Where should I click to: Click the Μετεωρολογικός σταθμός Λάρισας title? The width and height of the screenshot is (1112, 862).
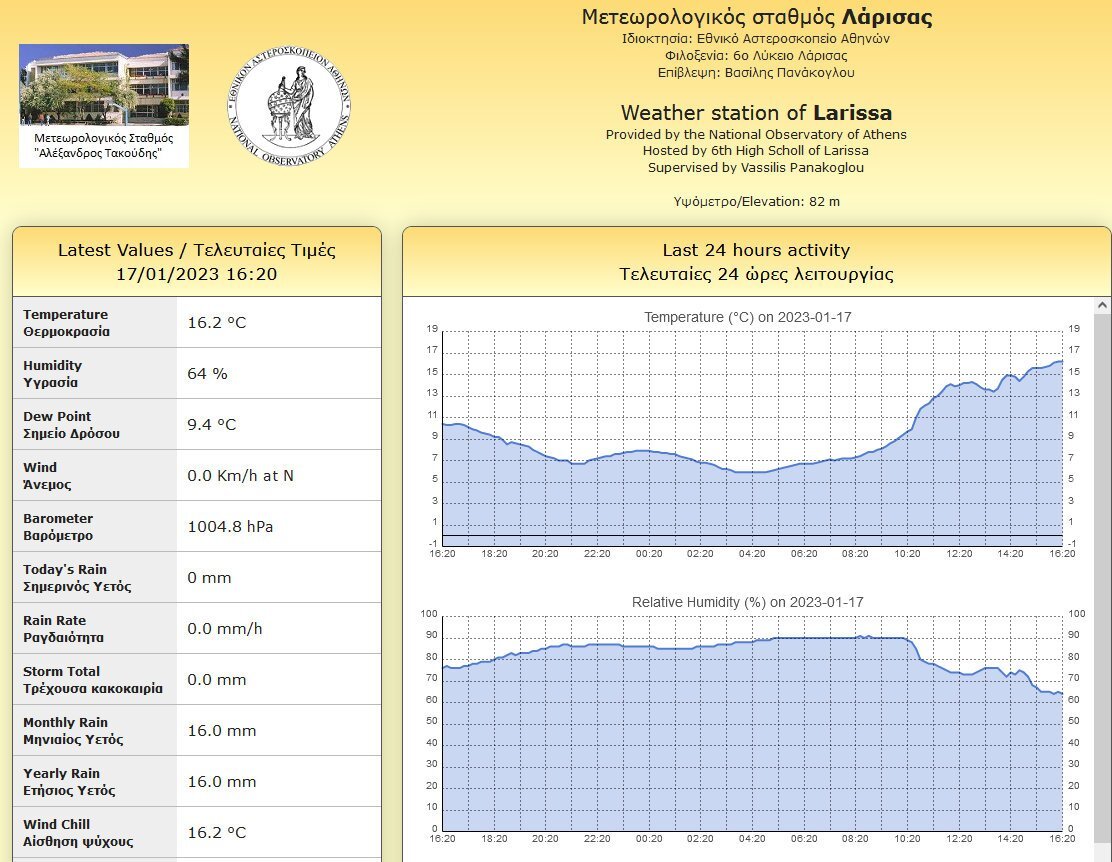(x=756, y=17)
